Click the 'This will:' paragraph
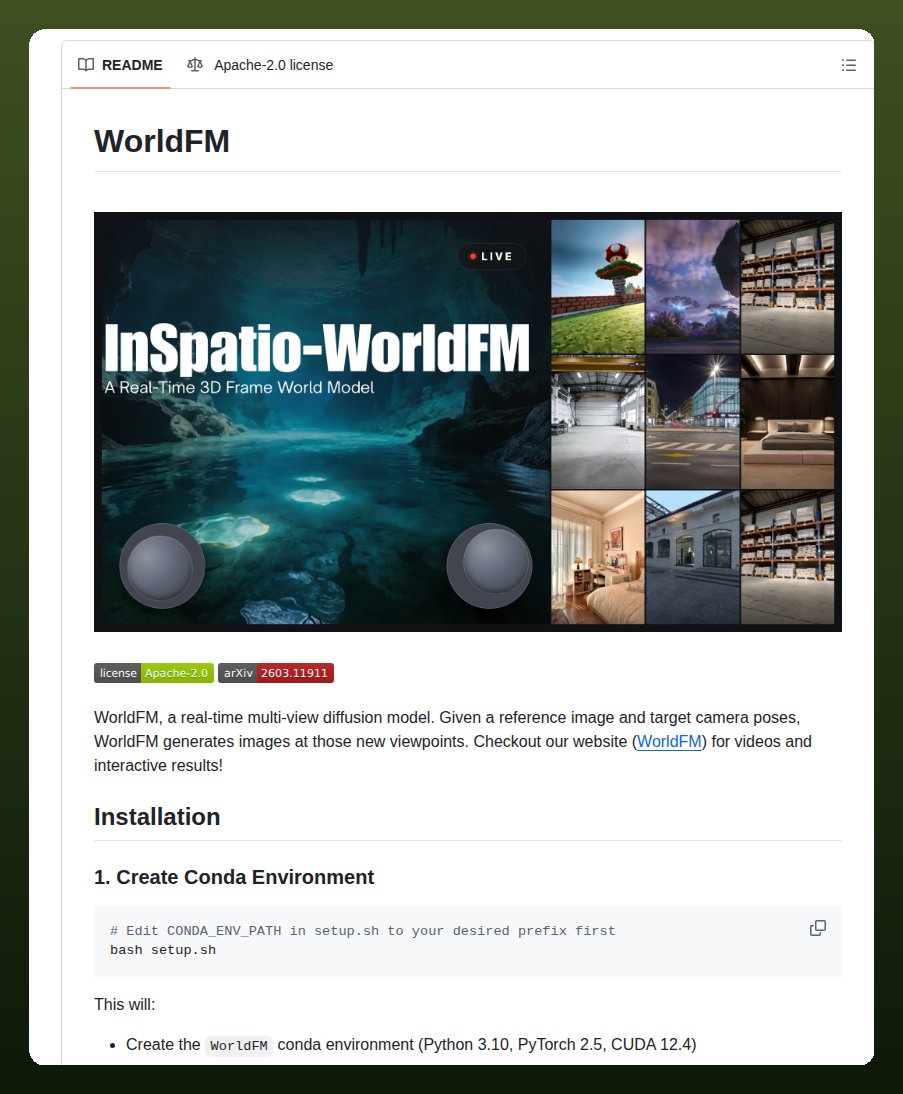The height and width of the screenshot is (1094, 903). point(125,1004)
